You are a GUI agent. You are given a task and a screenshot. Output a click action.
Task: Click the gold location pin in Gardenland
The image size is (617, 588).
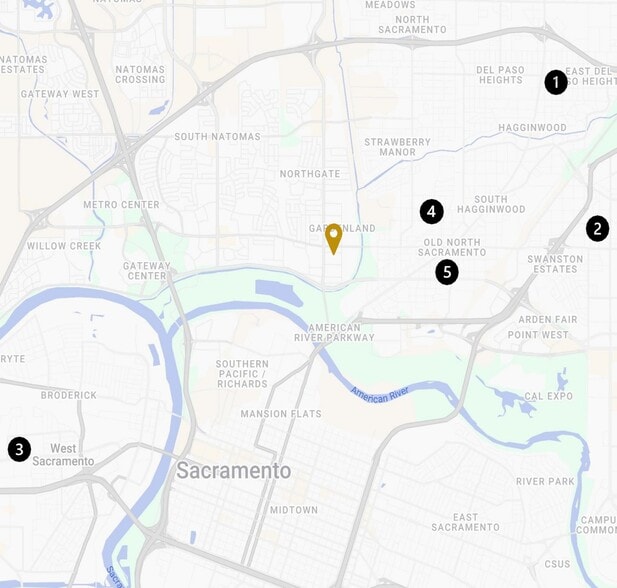(x=333, y=239)
